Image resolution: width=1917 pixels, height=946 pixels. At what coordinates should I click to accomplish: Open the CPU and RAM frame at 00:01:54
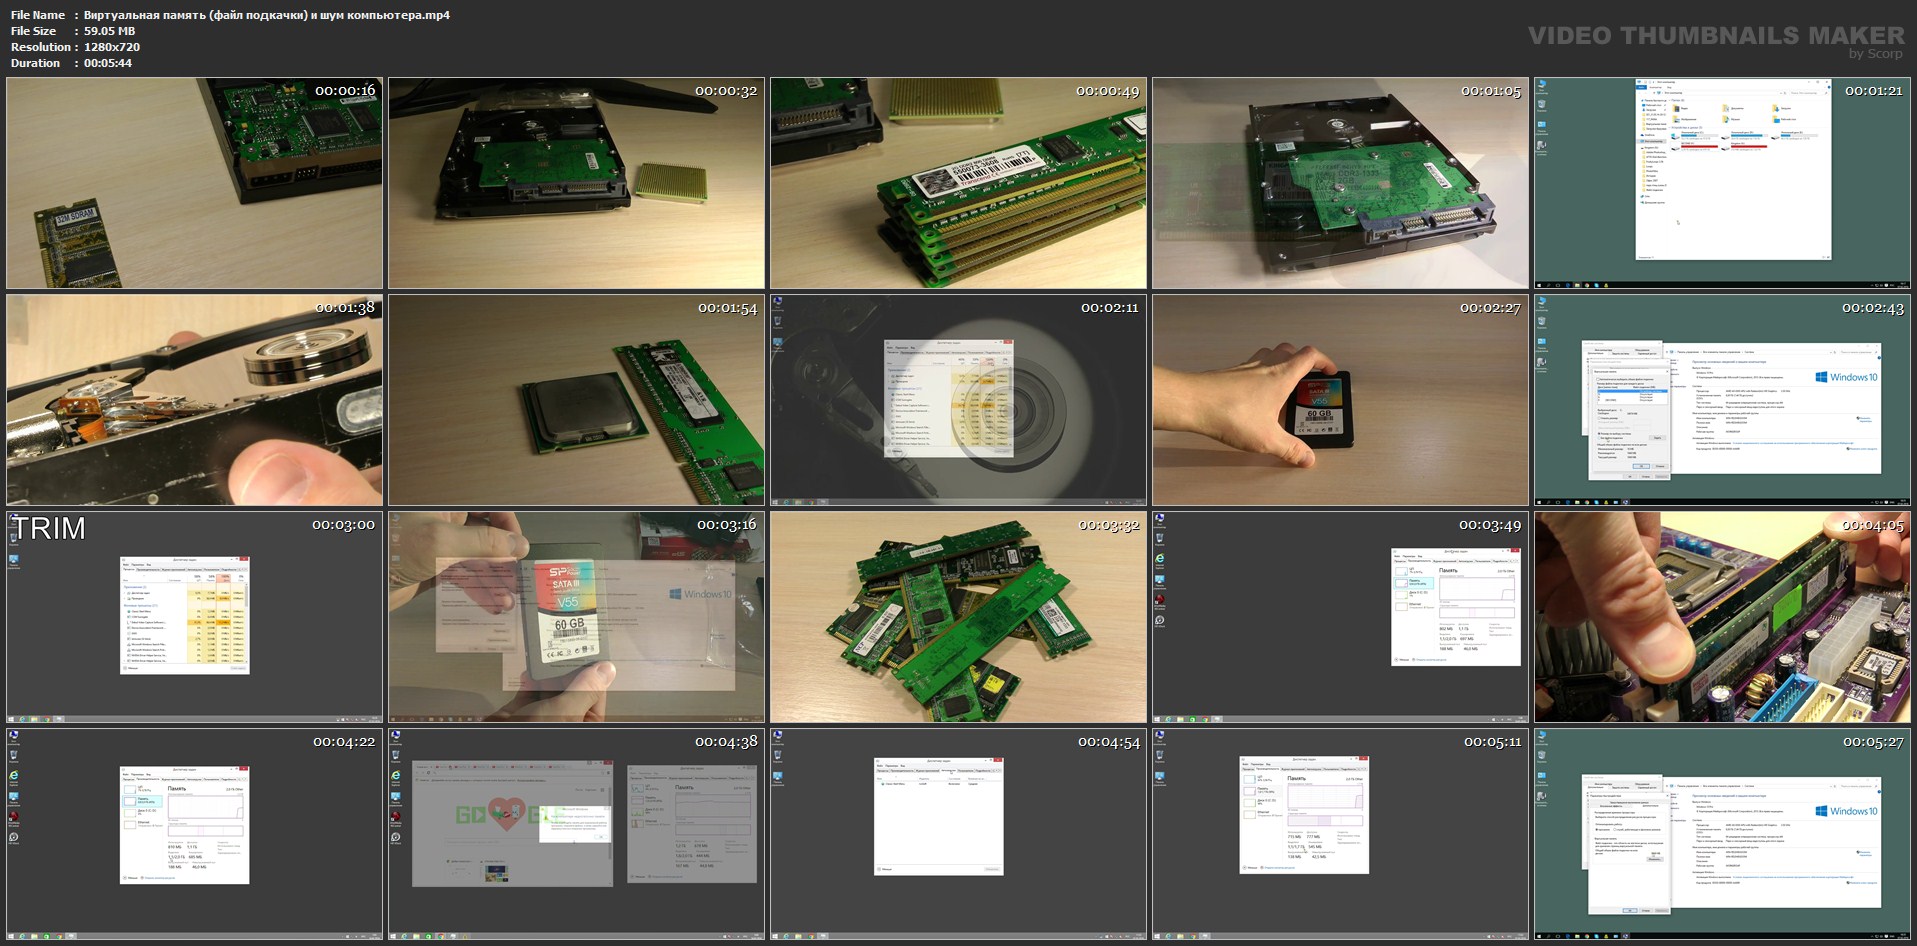point(576,400)
